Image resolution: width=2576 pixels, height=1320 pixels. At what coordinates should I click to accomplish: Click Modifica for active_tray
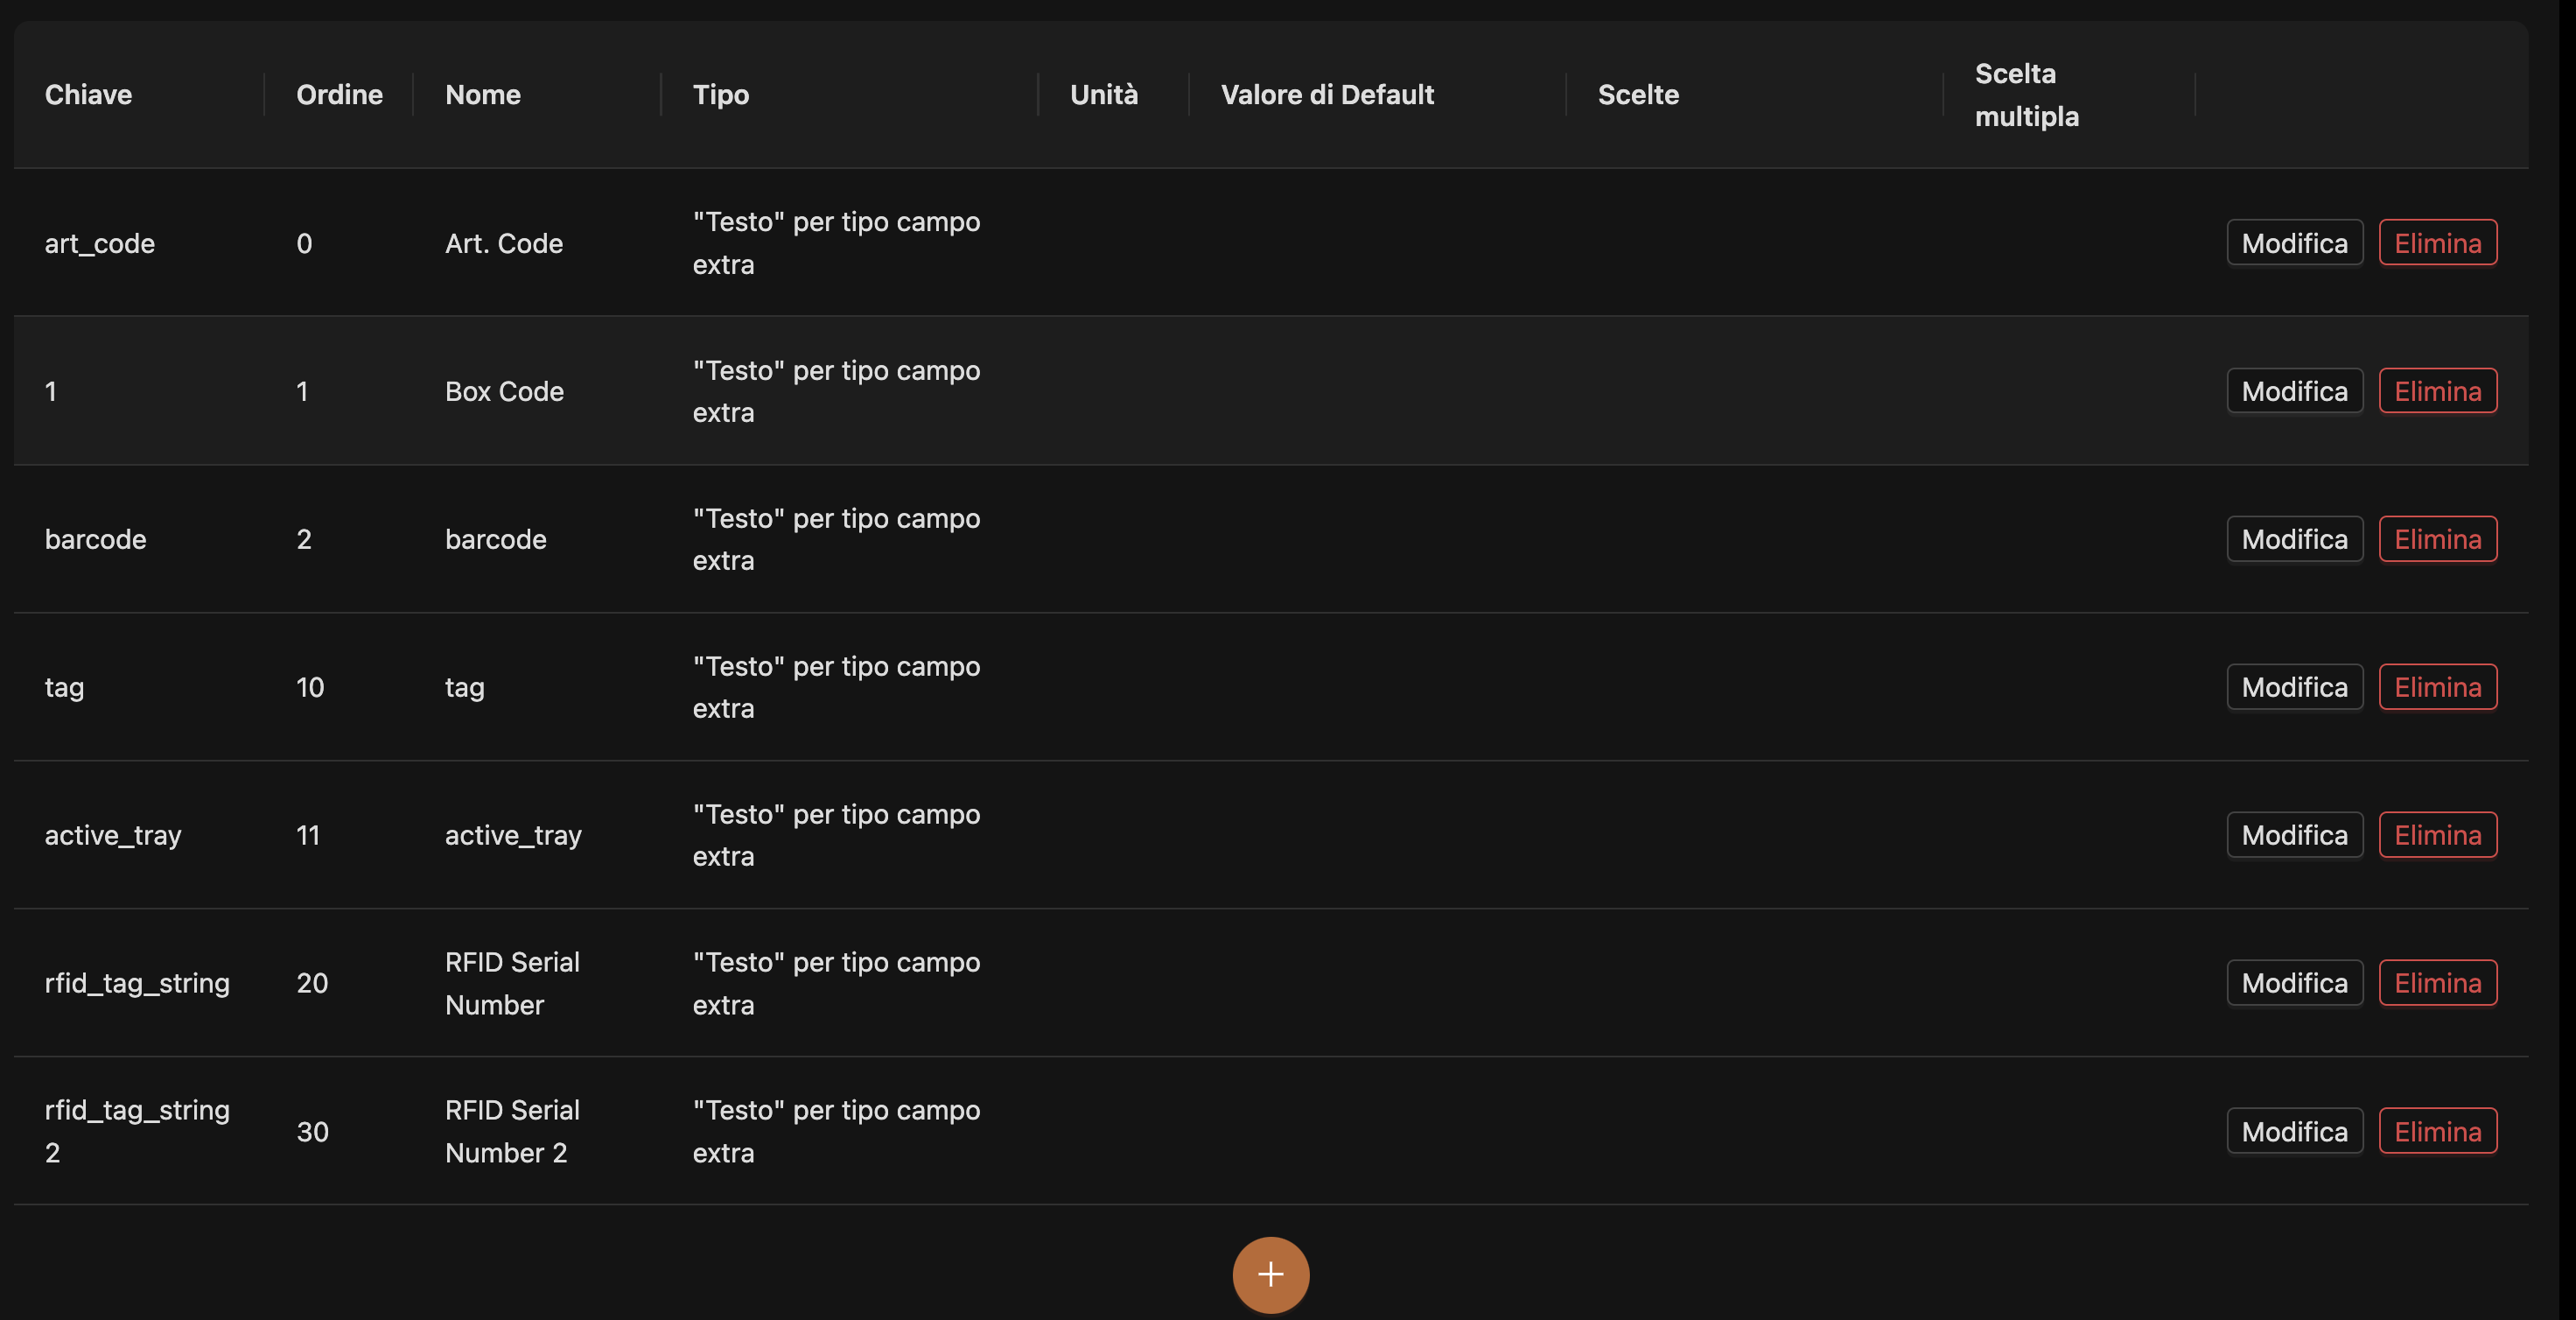coord(2294,834)
